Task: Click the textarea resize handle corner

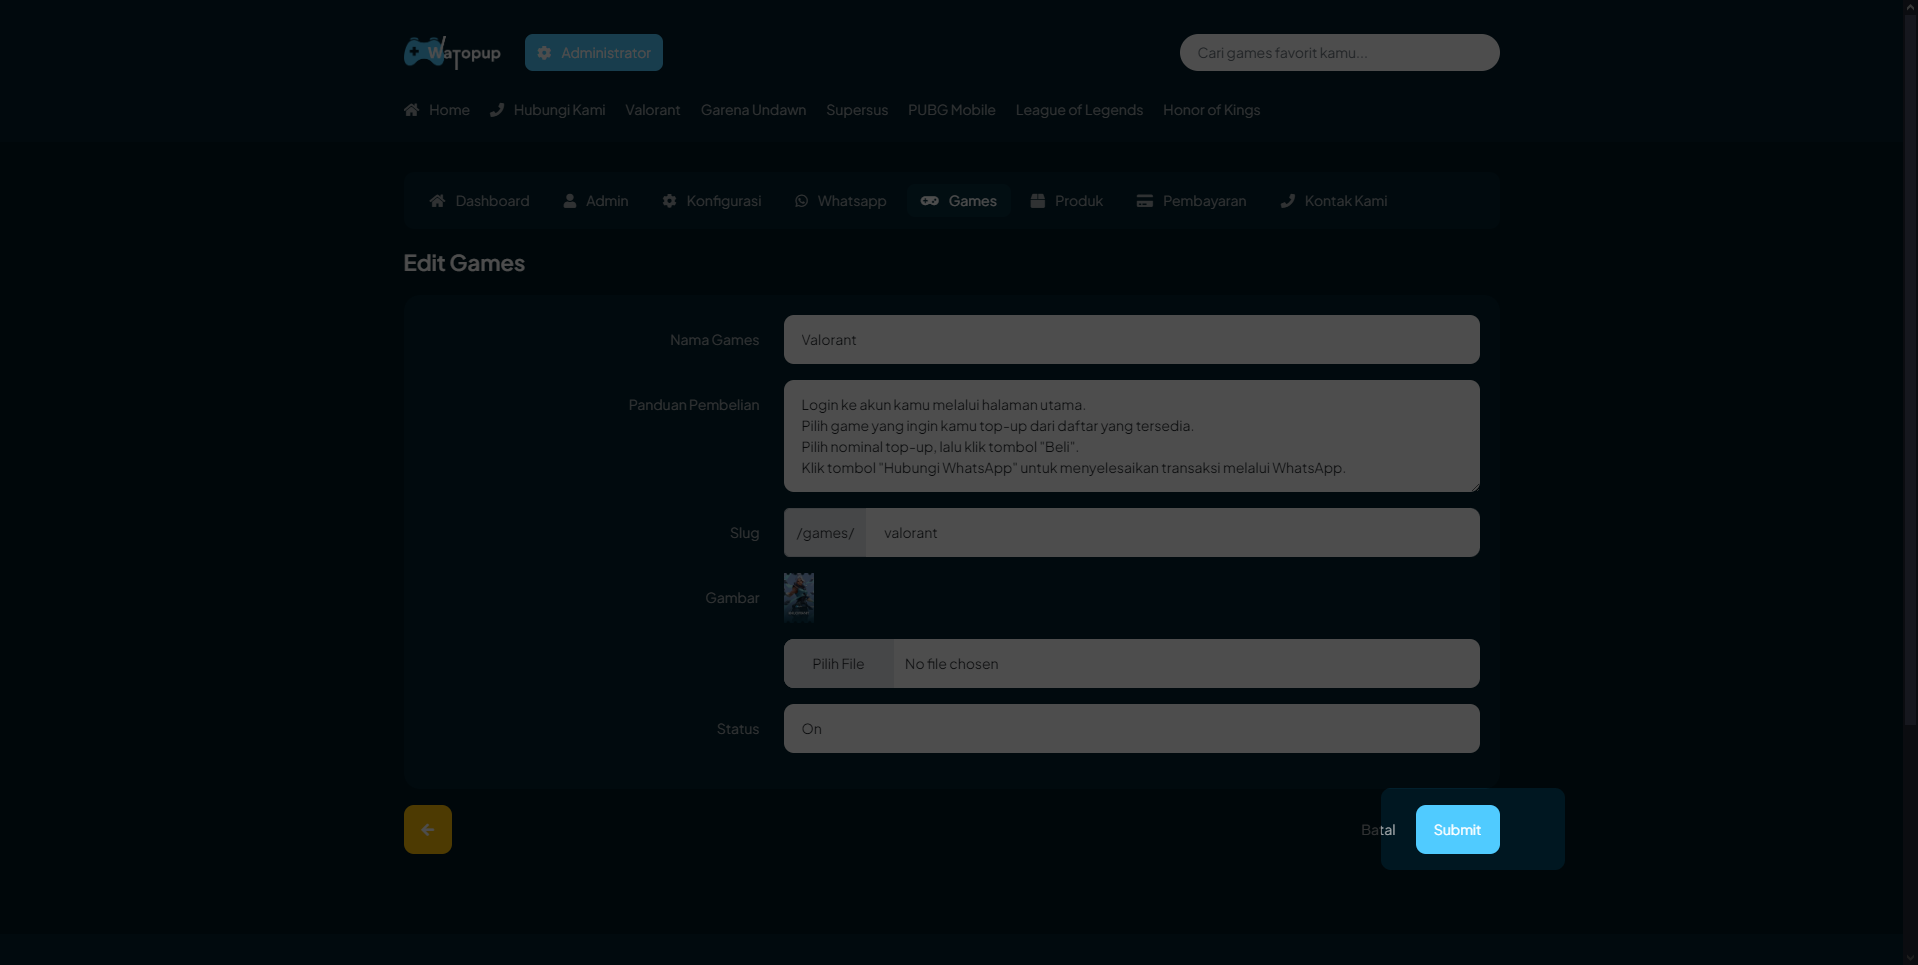Action: 1473,486
